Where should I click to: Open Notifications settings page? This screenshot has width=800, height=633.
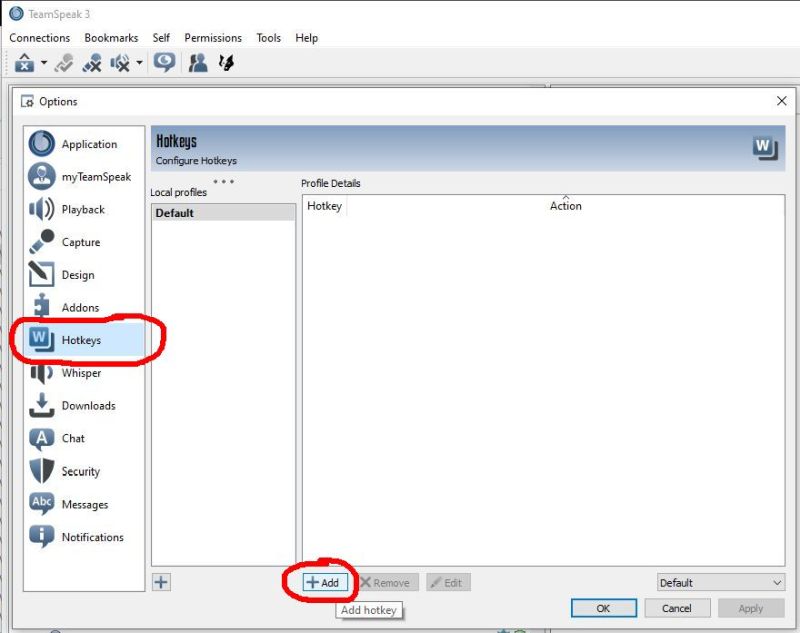tap(84, 537)
